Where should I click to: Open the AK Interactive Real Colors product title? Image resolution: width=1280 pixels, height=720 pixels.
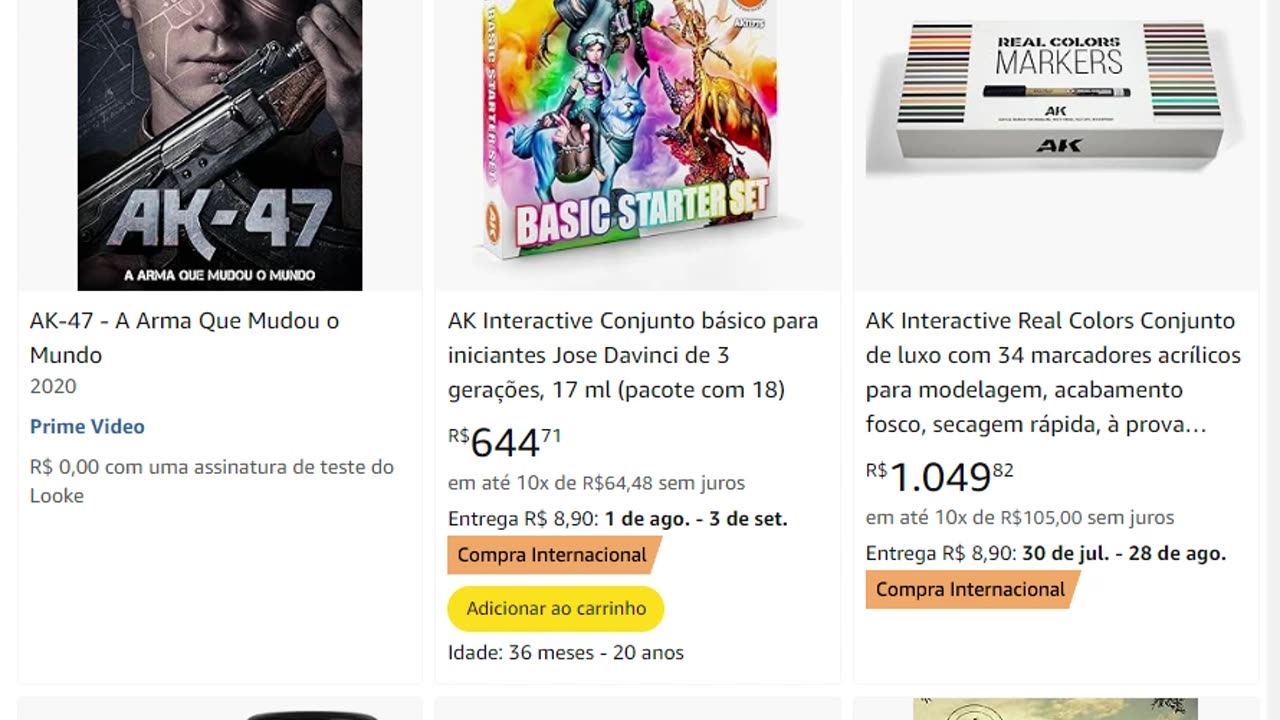[x=1053, y=372]
